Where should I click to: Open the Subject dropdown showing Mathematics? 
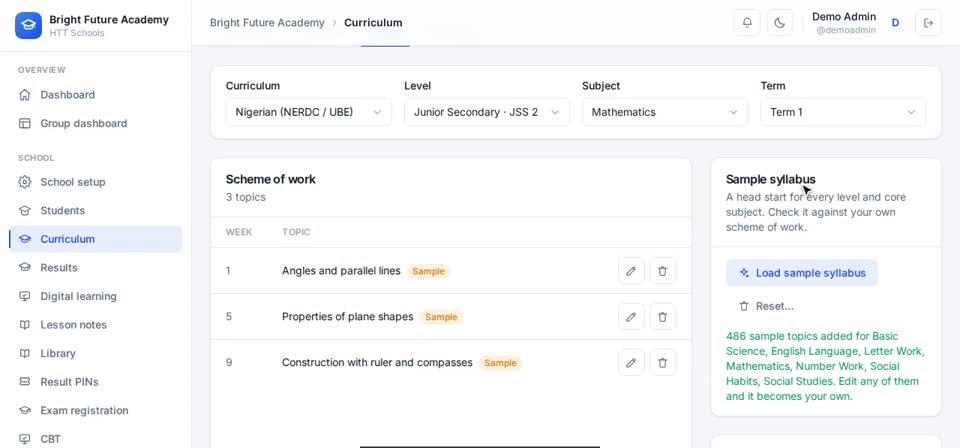[665, 113]
